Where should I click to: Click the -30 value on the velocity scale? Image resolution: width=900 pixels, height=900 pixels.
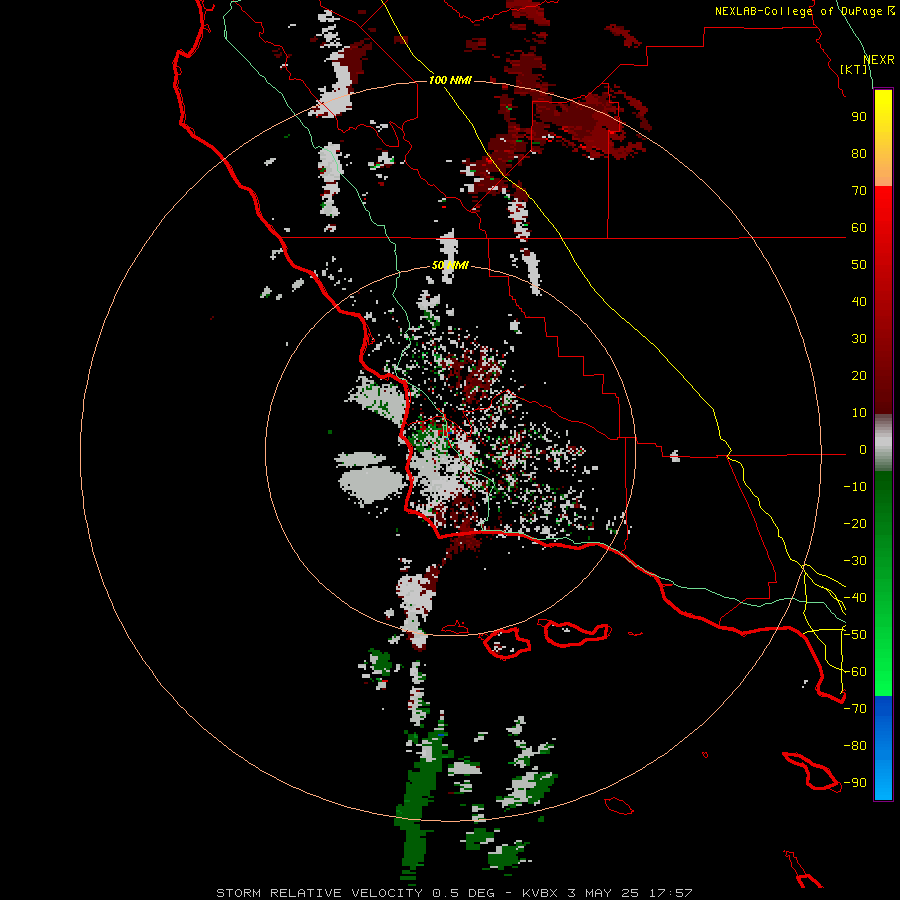coord(855,561)
